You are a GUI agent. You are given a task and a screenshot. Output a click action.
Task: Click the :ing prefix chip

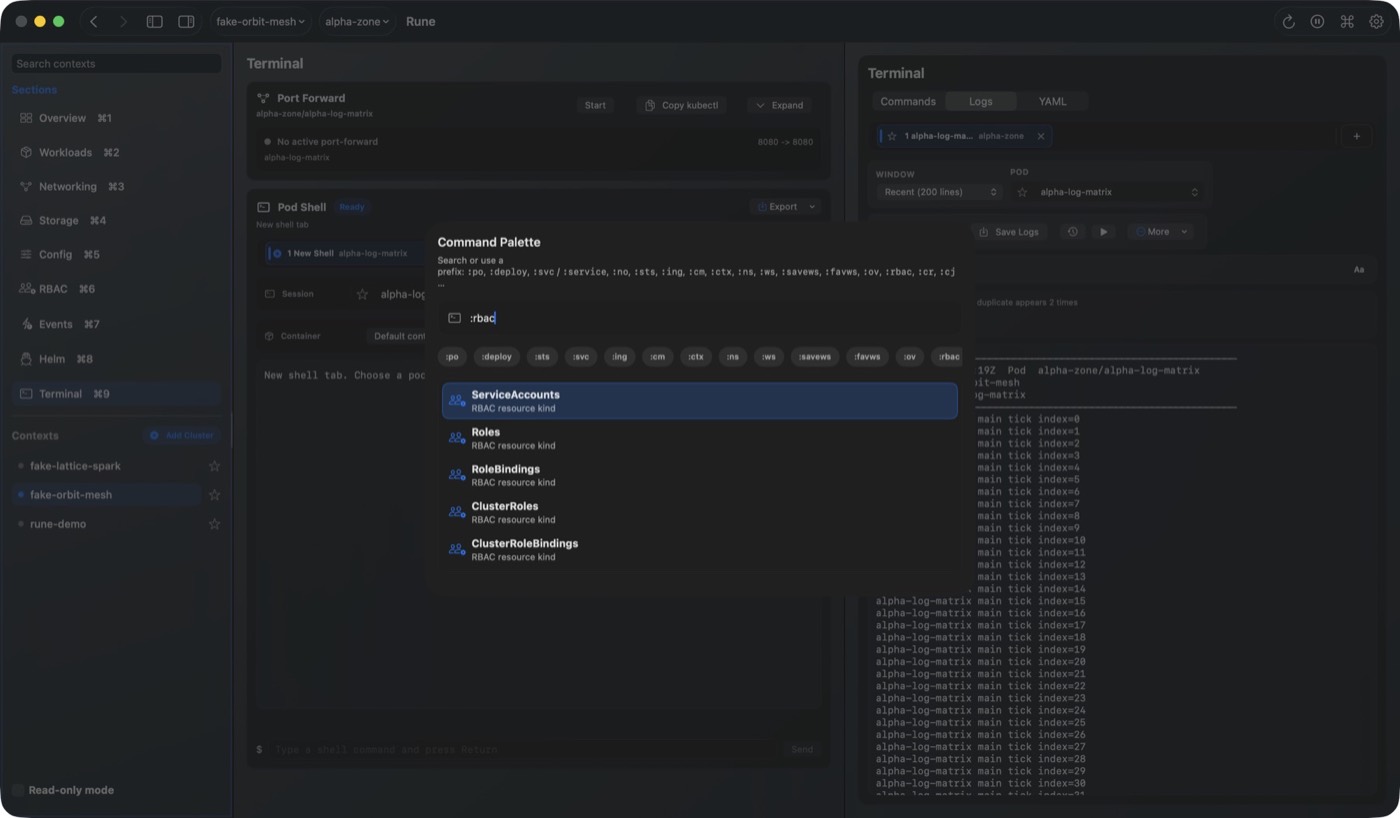click(x=620, y=357)
